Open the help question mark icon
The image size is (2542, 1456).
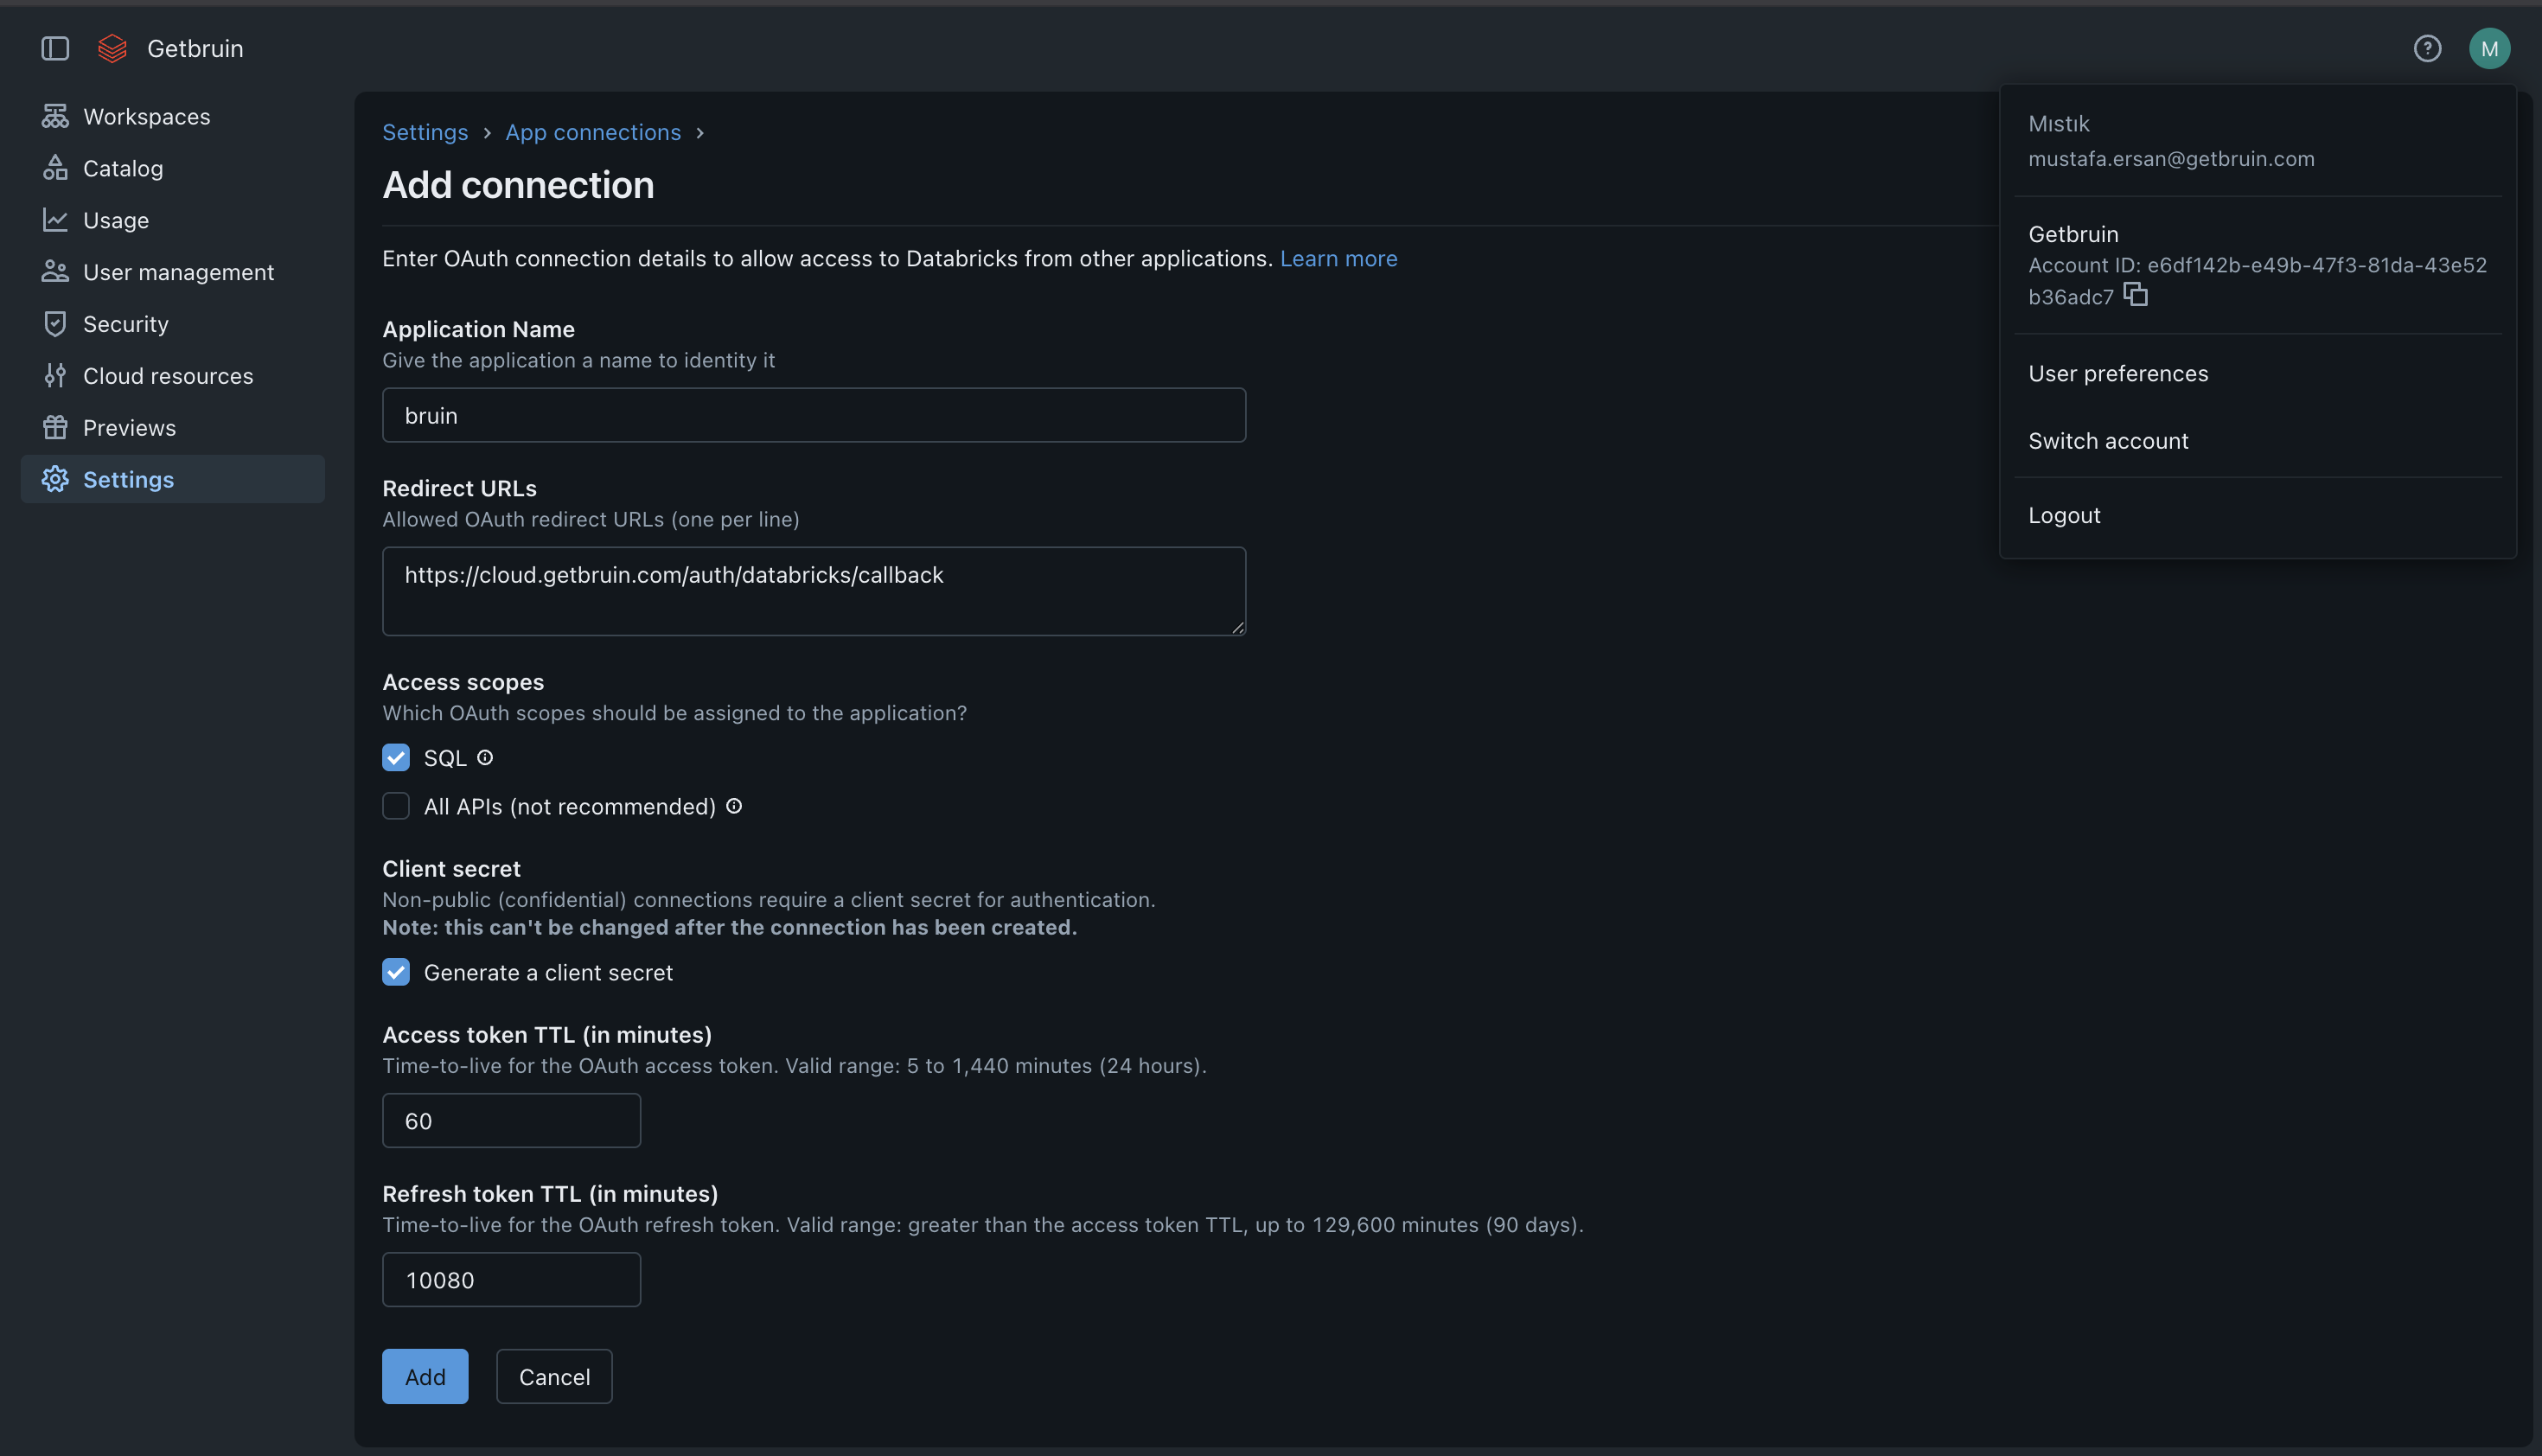click(2427, 48)
